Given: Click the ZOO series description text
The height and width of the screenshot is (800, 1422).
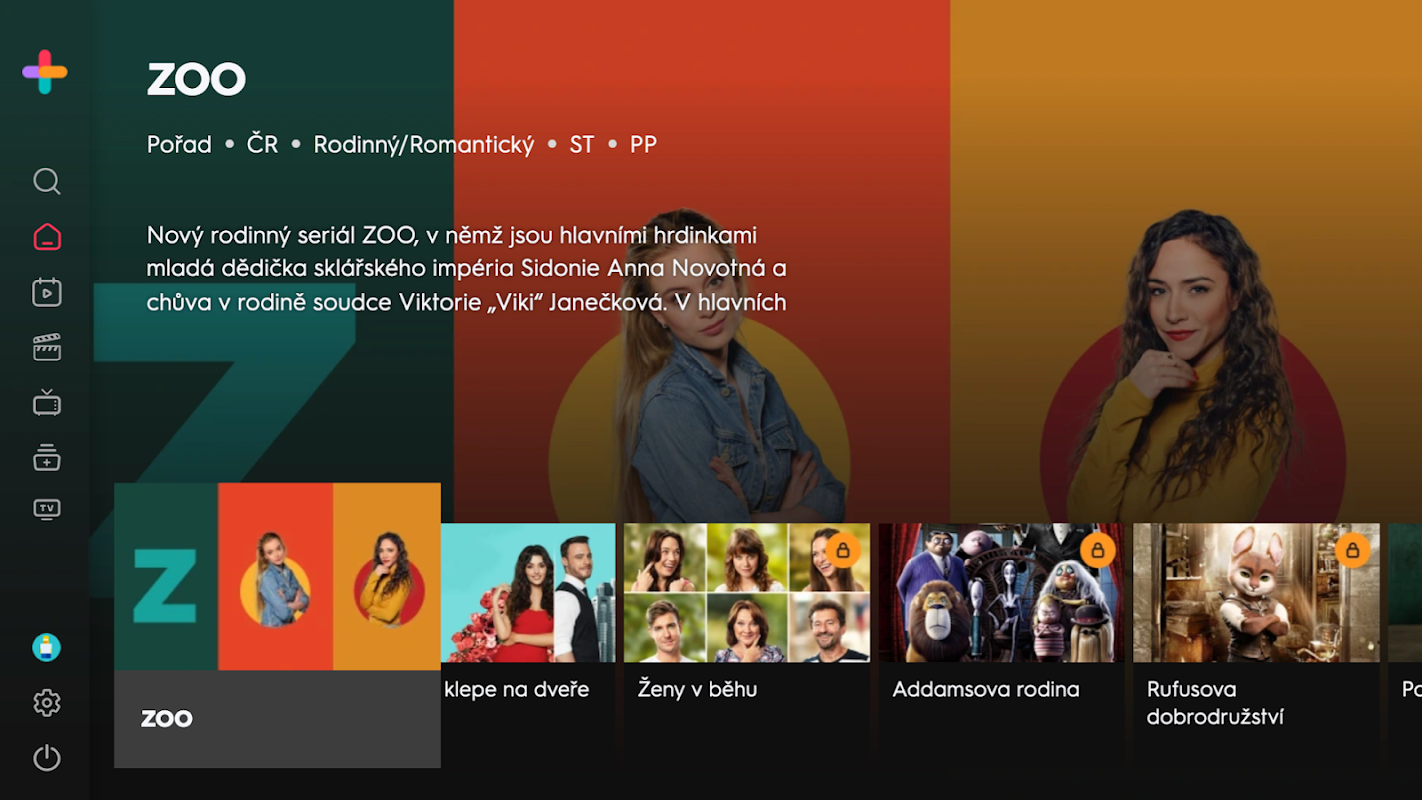Looking at the screenshot, I should (467, 268).
